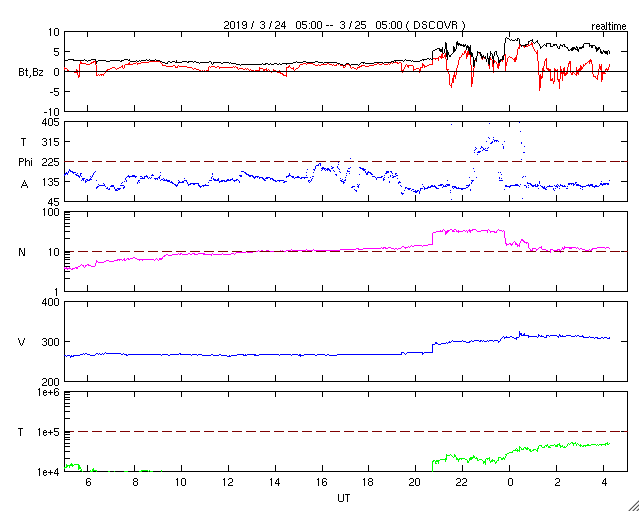This screenshot has width=640, height=512.
Task: Click the plot title with the DSCOVR date range
Action: [x=344, y=25]
